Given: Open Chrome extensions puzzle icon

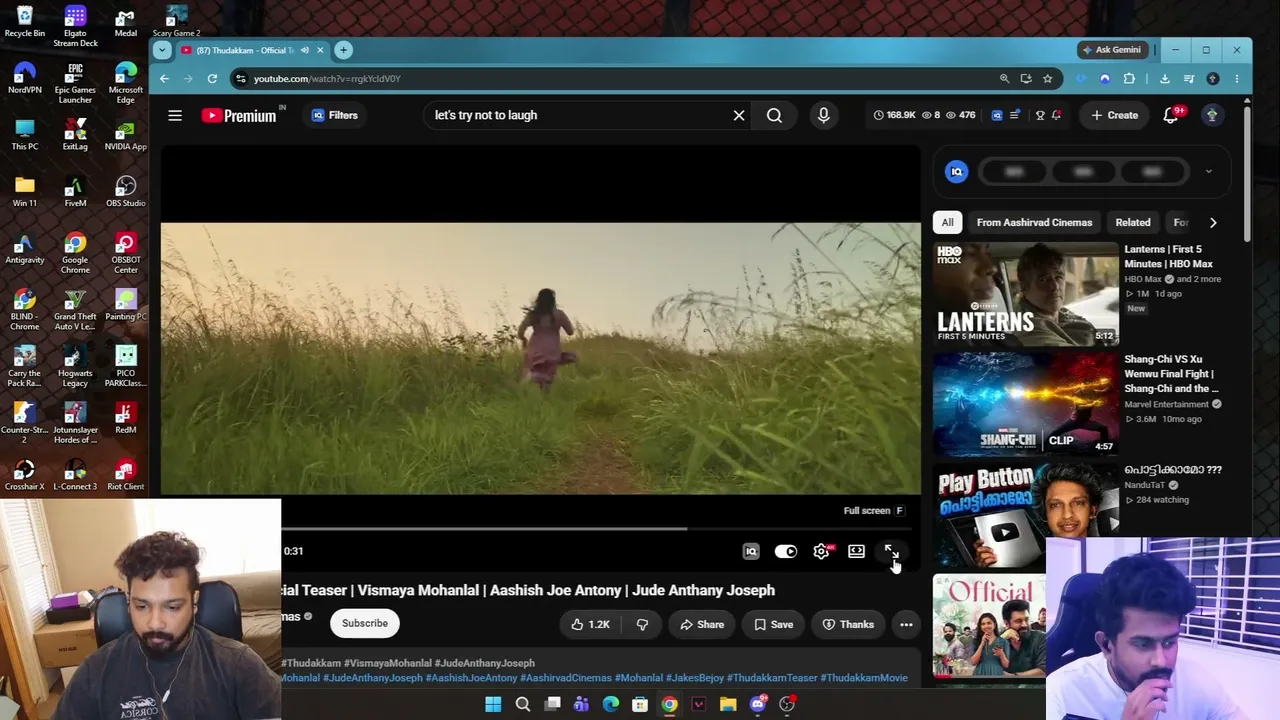Looking at the screenshot, I should 1129,78.
